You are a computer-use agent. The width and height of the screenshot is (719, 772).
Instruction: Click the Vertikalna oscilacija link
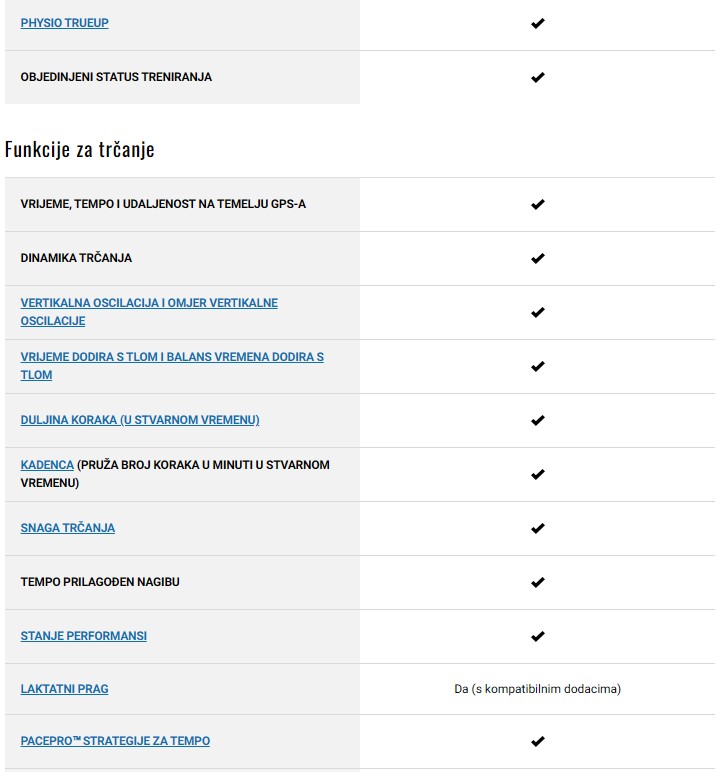[x=149, y=303]
